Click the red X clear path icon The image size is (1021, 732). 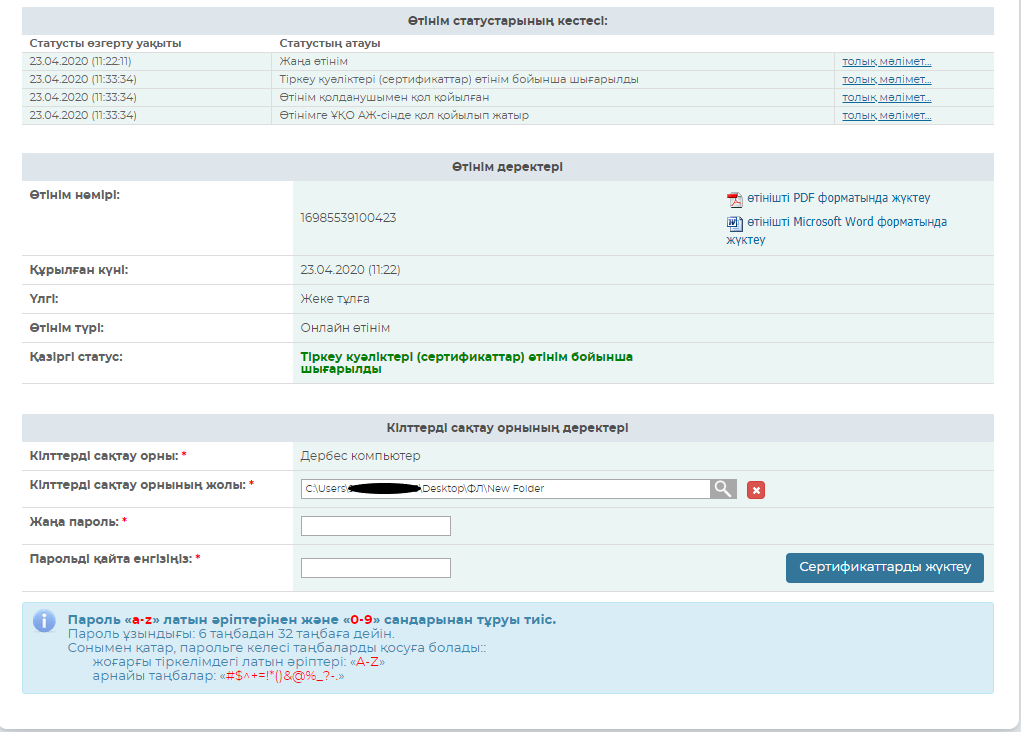[x=755, y=490]
